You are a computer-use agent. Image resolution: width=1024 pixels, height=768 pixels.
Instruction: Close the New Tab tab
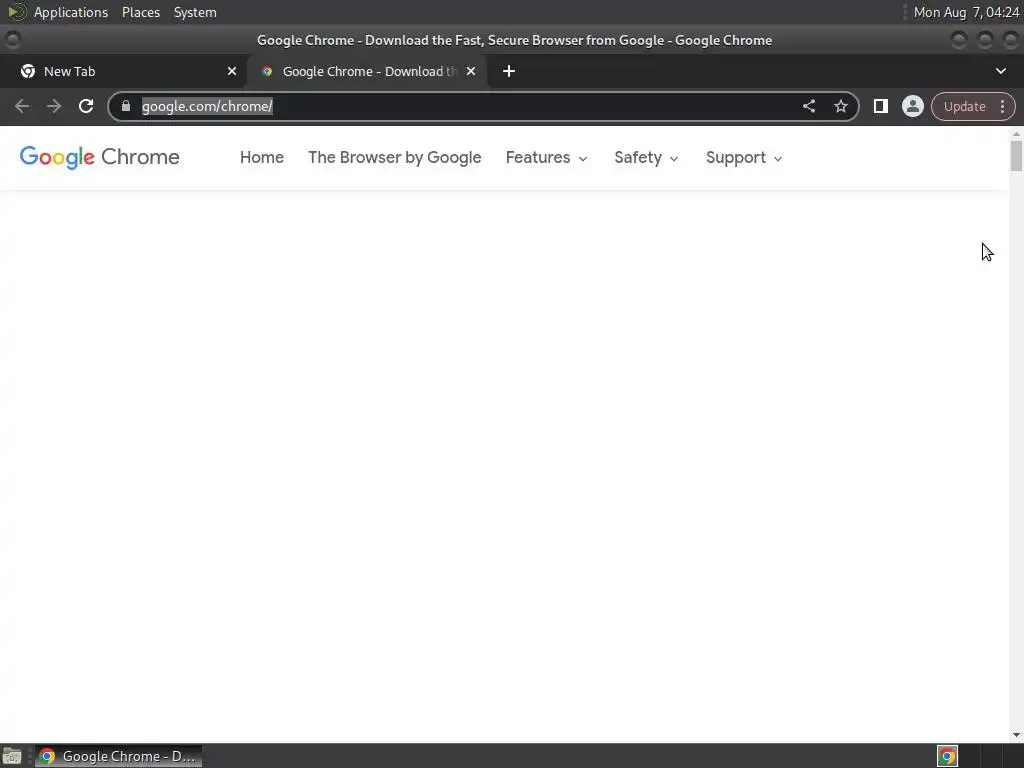click(232, 71)
